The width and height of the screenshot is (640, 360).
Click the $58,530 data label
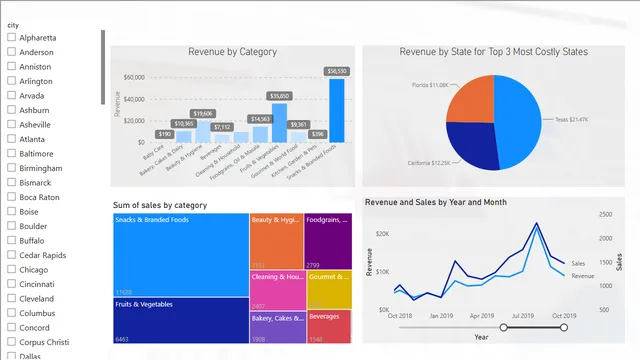tap(337, 71)
